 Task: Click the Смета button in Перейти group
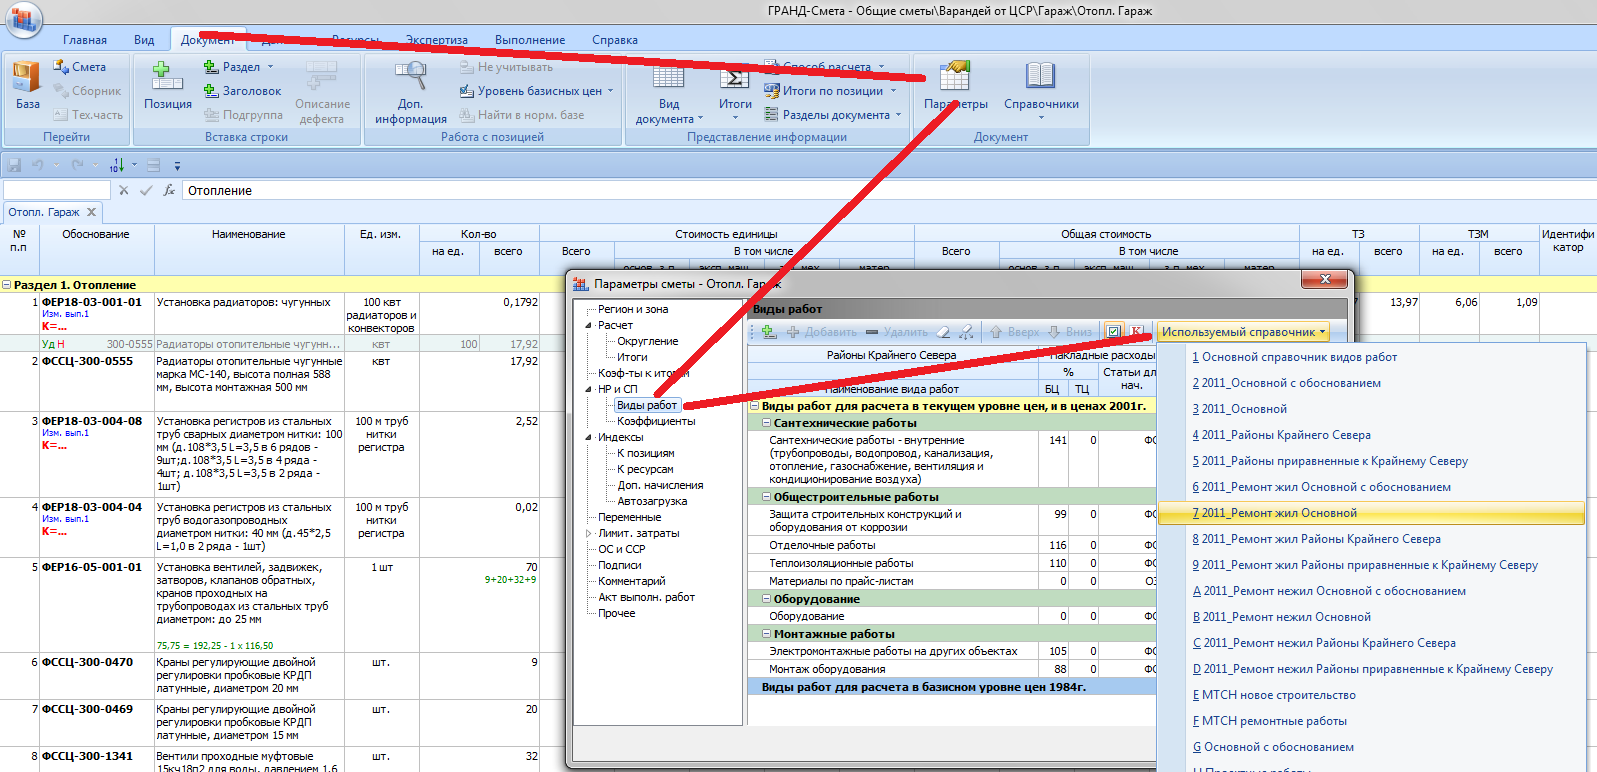[79, 67]
